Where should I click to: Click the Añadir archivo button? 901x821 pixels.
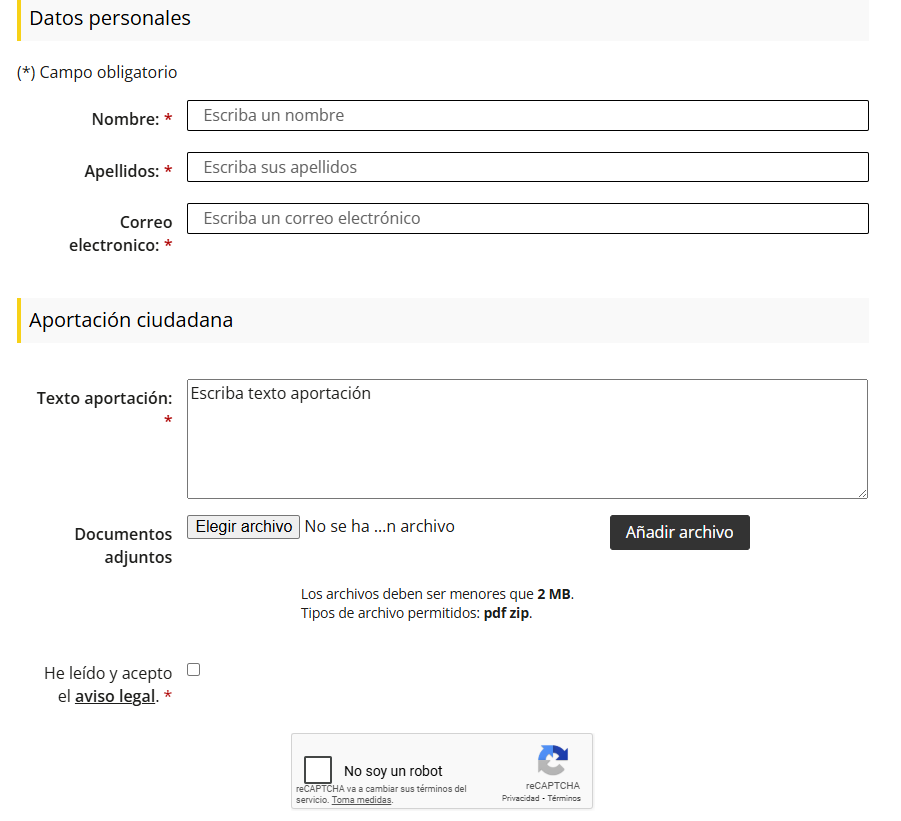coord(679,533)
